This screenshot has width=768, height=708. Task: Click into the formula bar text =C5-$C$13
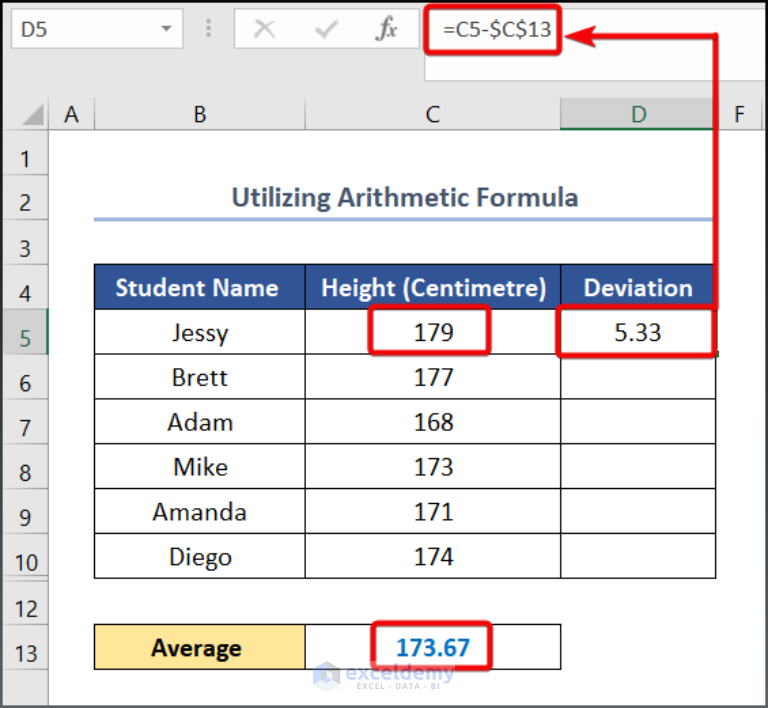point(497,29)
